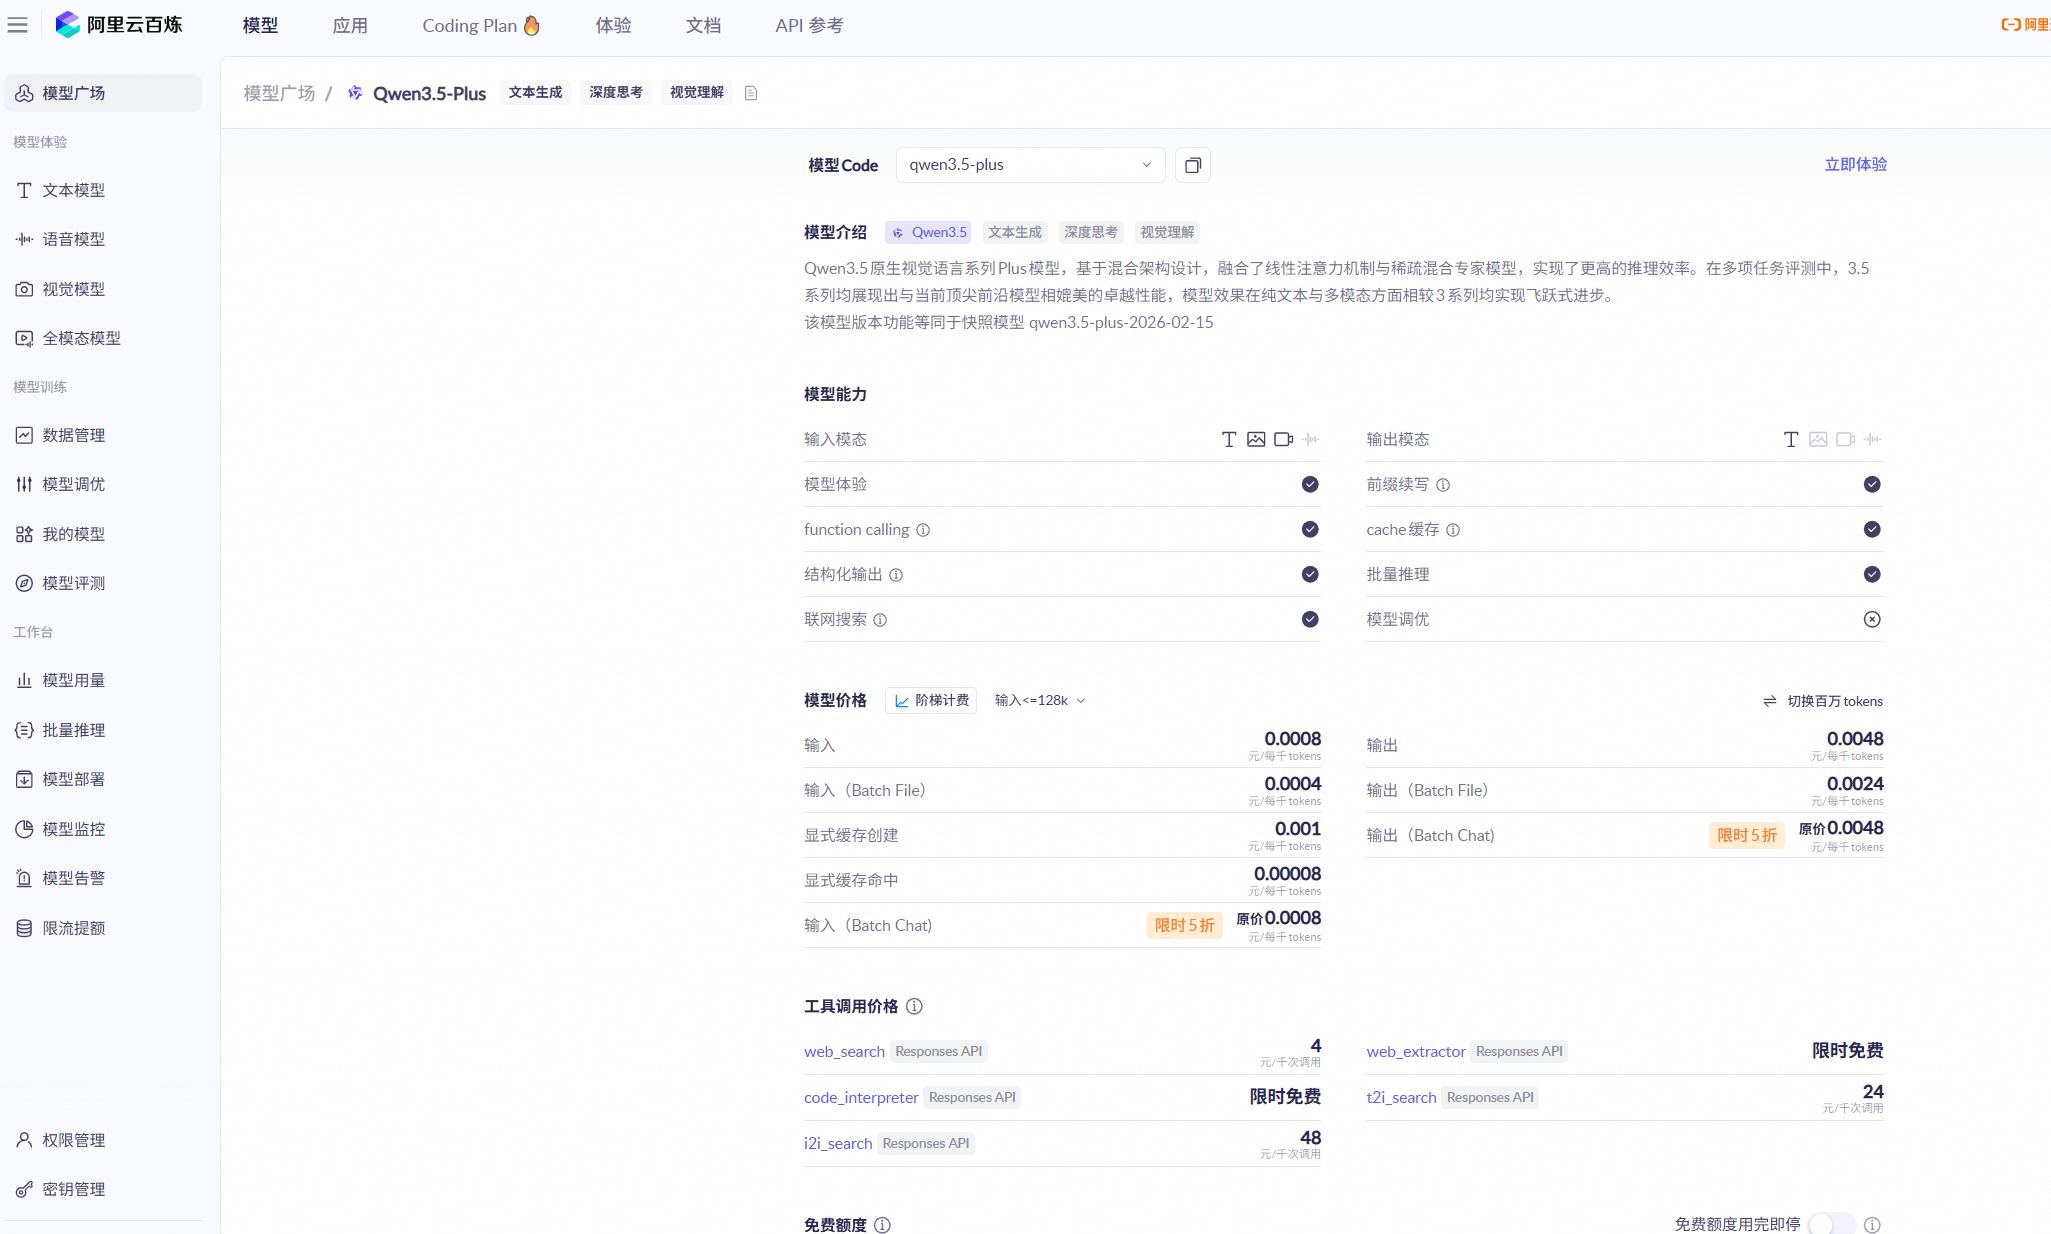Screen dimensions: 2051x1234
Task: Click 模型广场 in the breadcrumb
Action: tap(279, 93)
